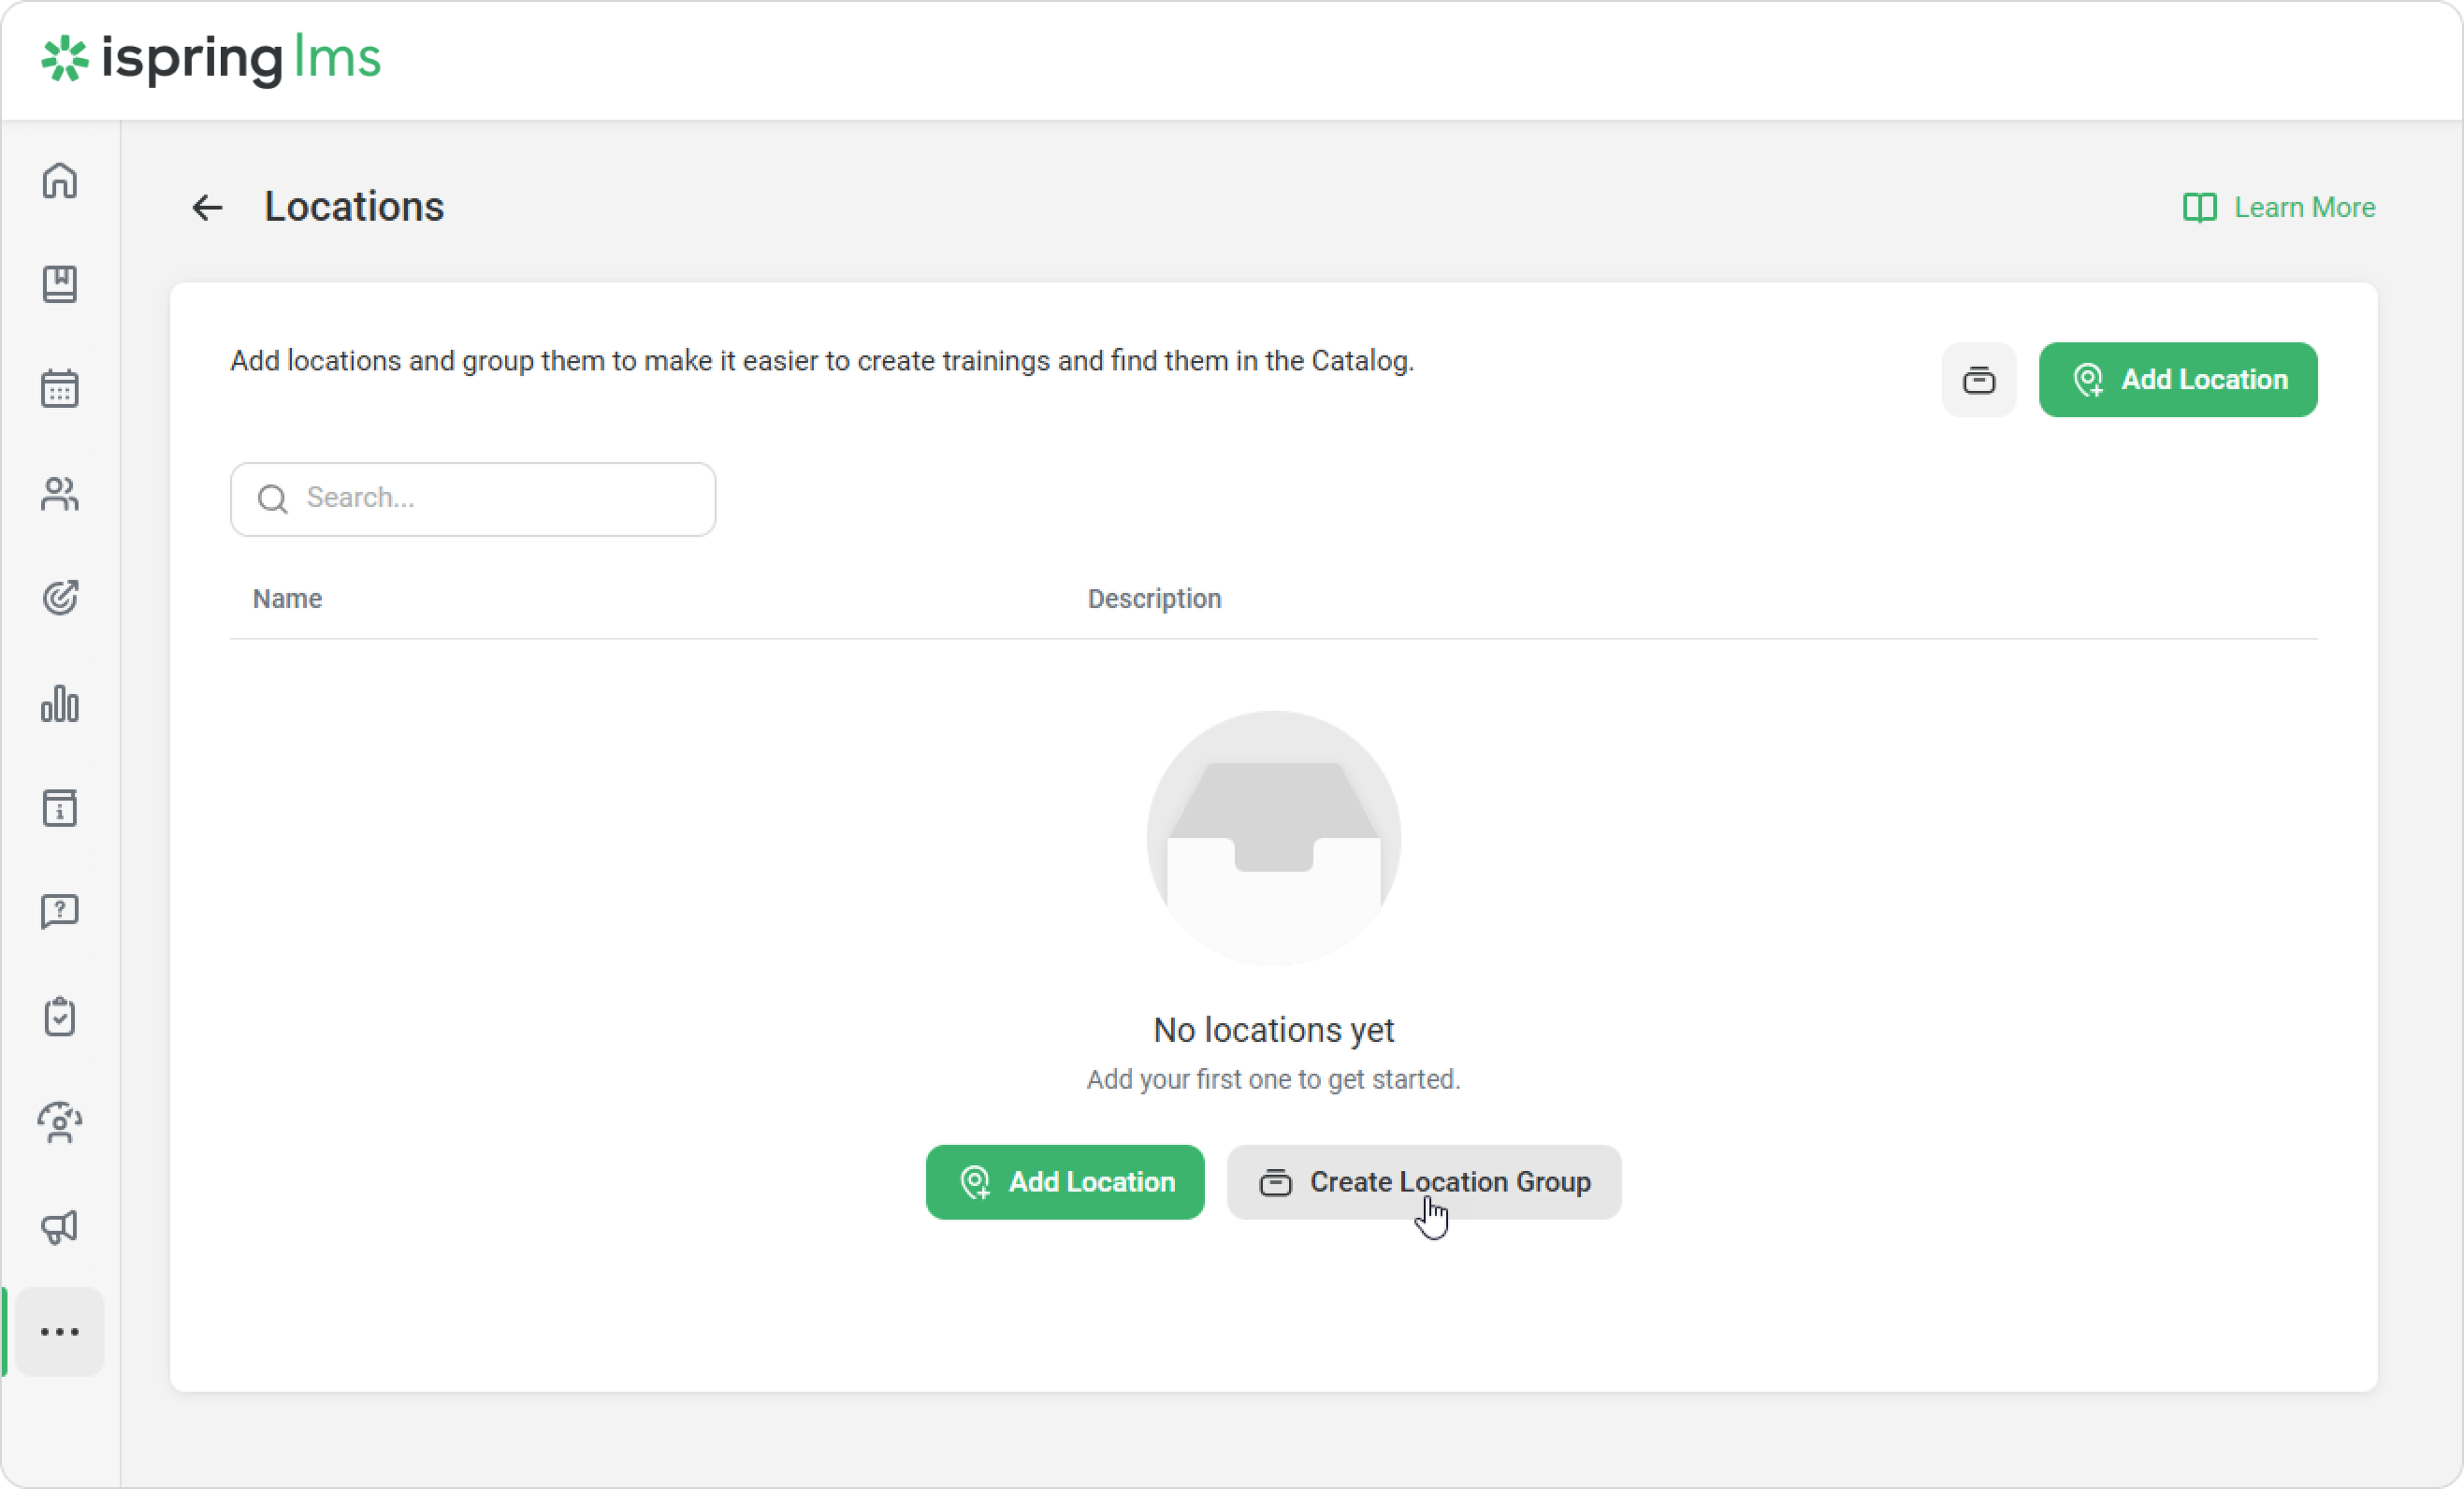2464x1489 pixels.
Task: Open the Home icon in sidebar
Action: 60,181
